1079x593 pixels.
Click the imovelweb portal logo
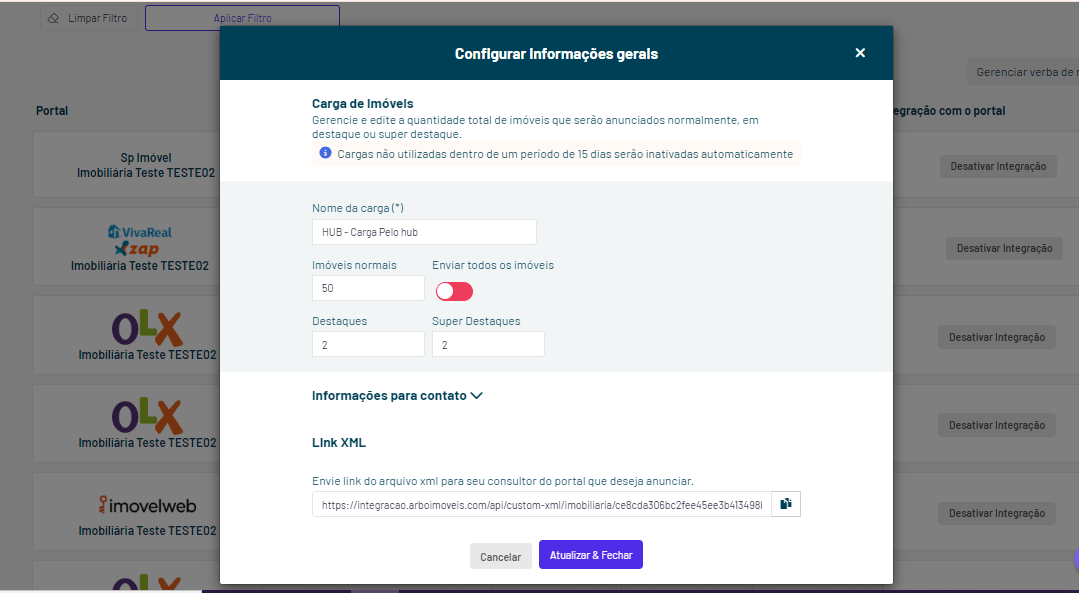(x=147, y=505)
